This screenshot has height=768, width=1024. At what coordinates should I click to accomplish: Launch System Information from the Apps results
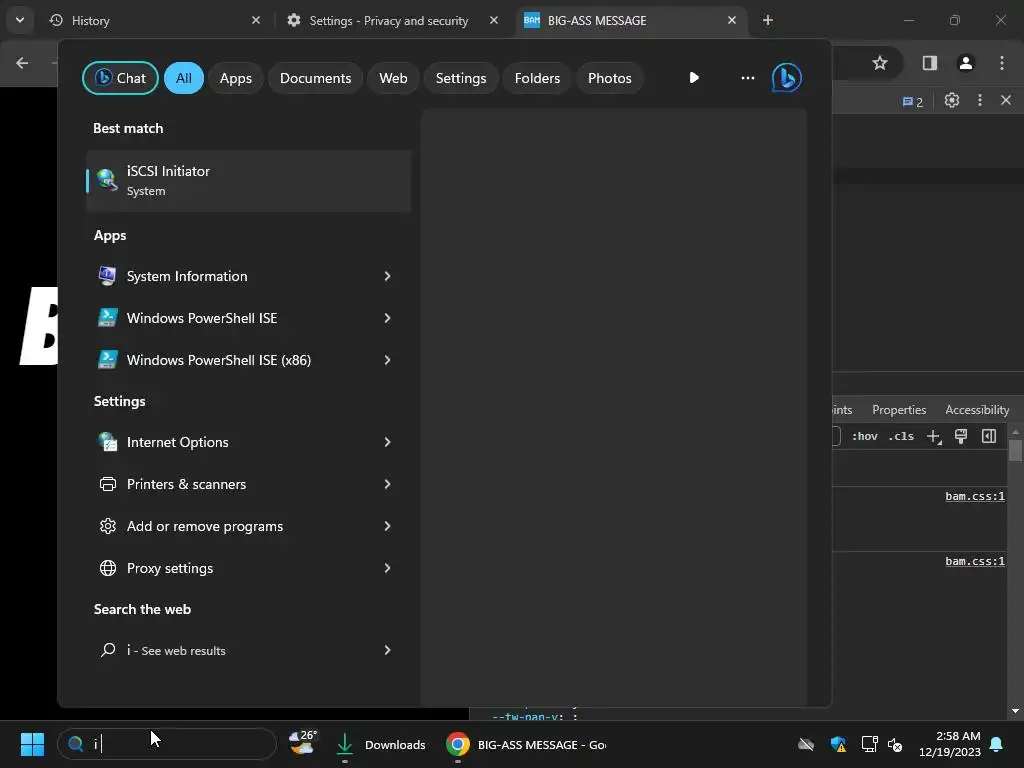187,276
